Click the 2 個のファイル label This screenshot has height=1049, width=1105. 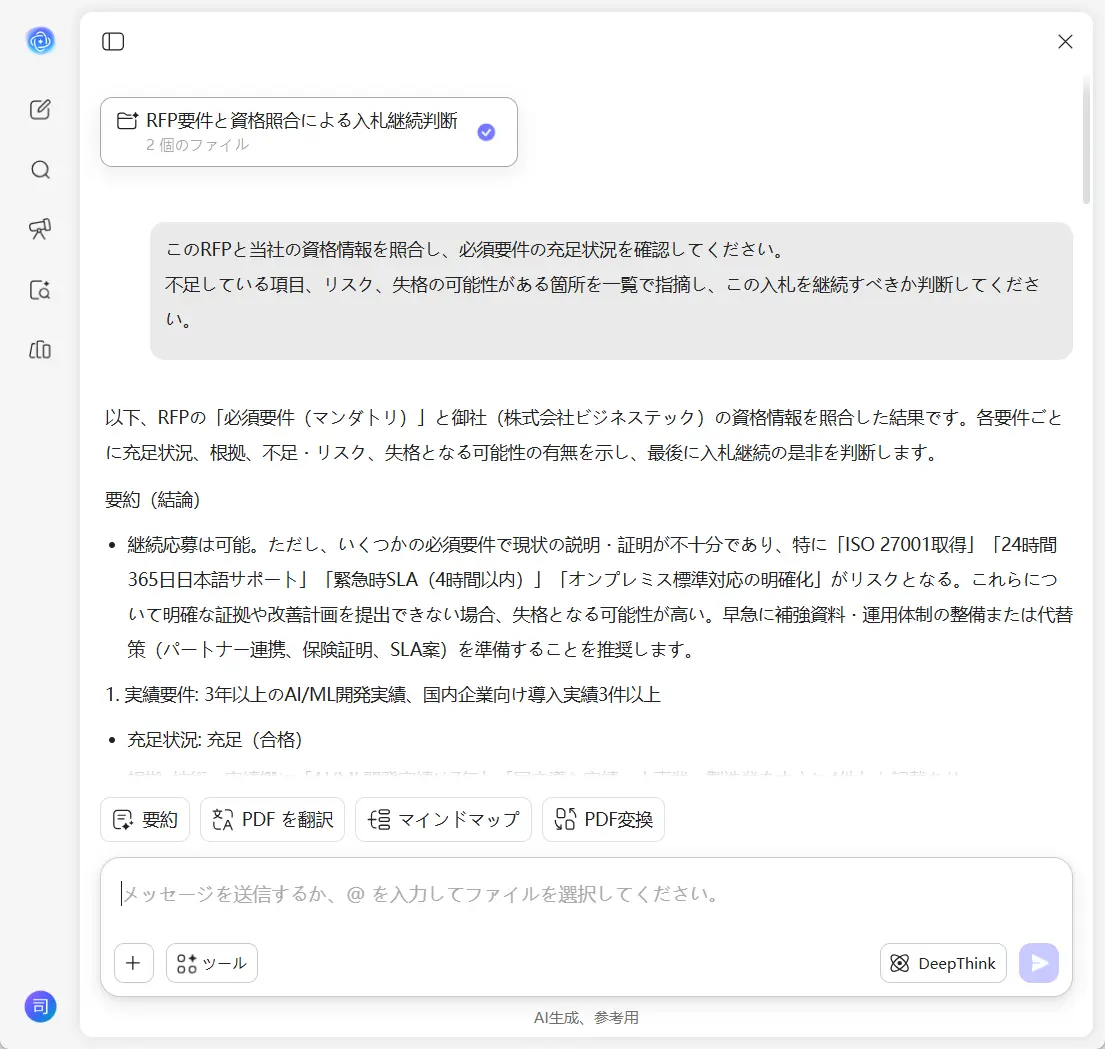pos(197,144)
